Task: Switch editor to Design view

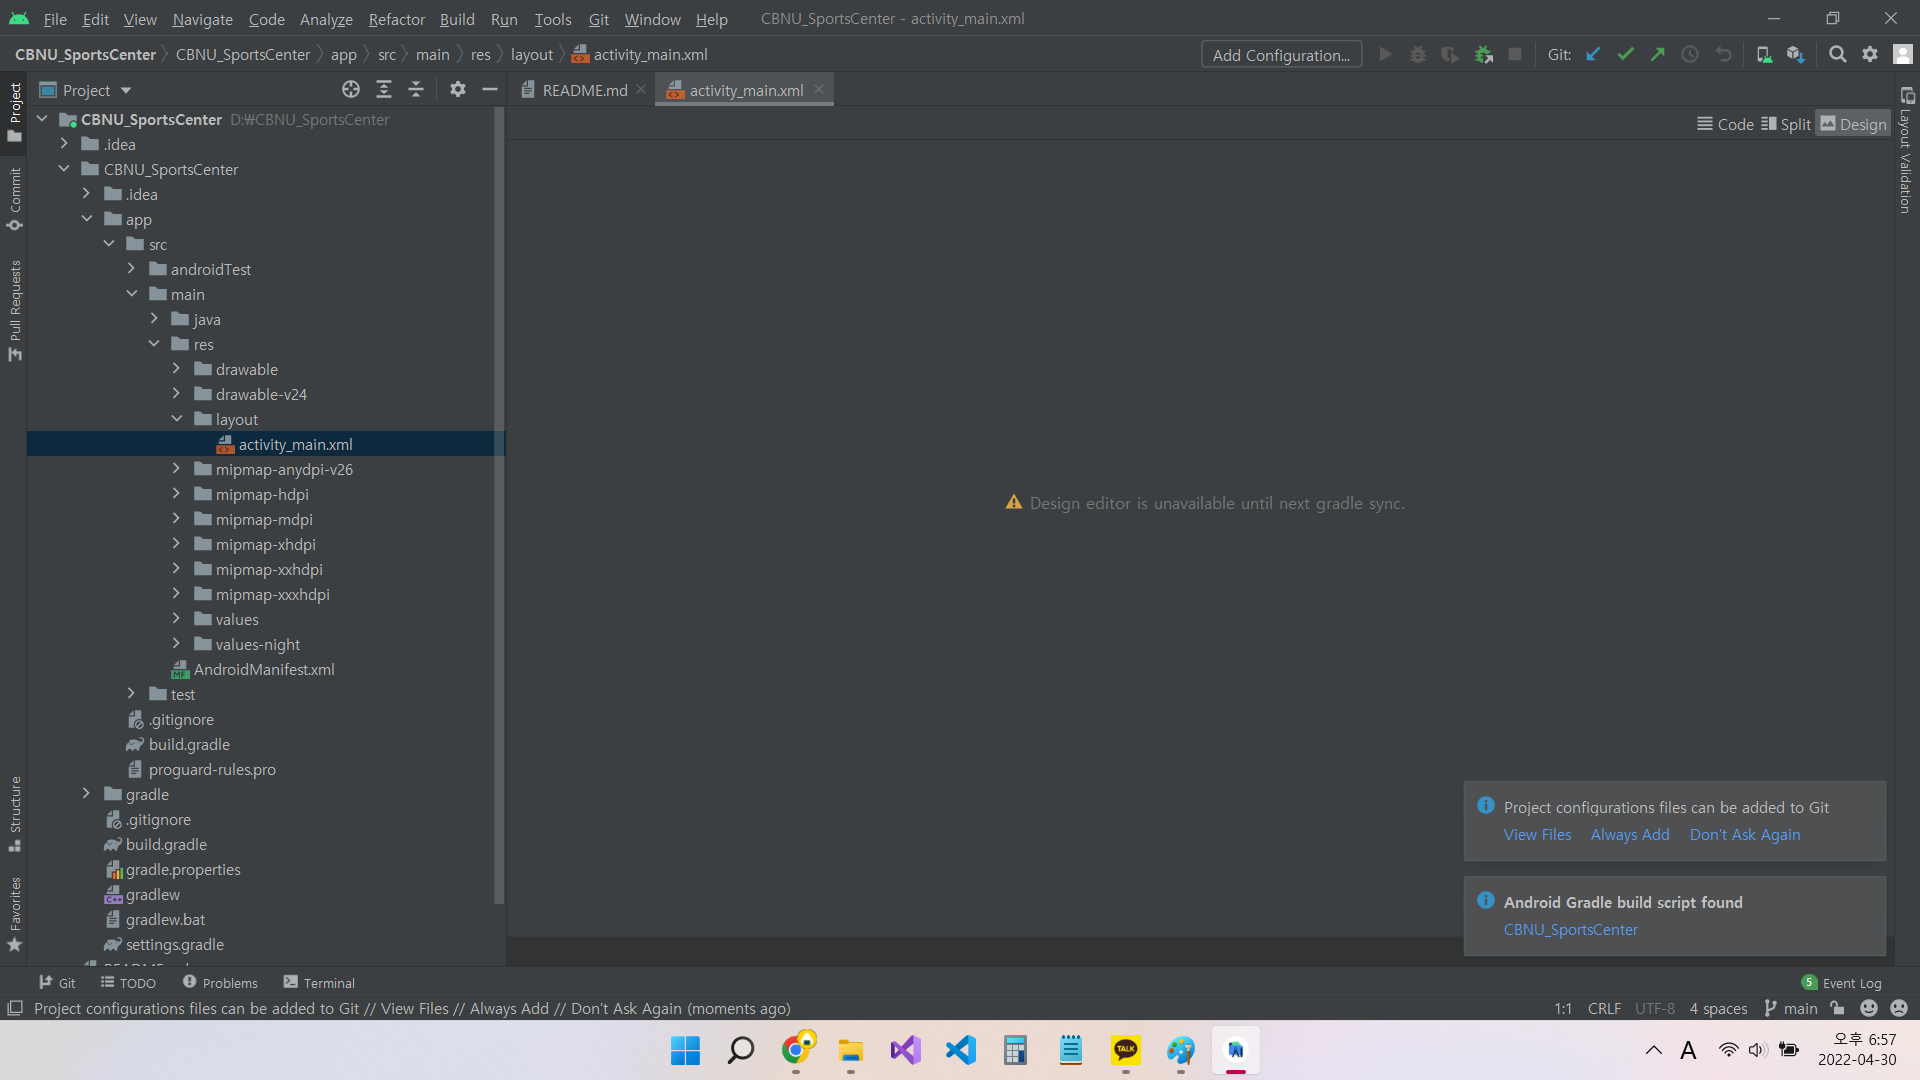Action: pos(1853,124)
